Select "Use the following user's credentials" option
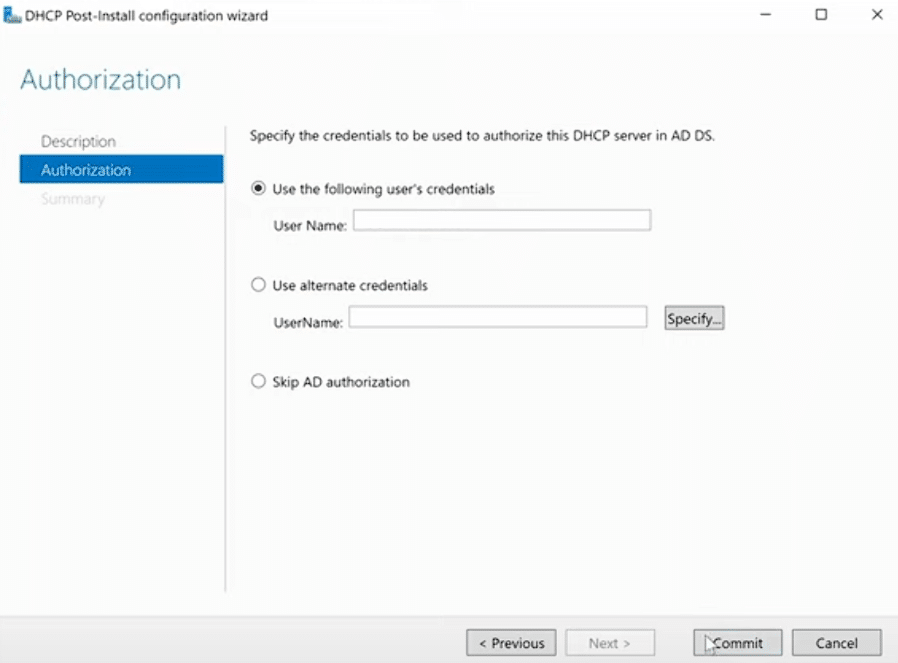The image size is (898, 663). click(260, 189)
